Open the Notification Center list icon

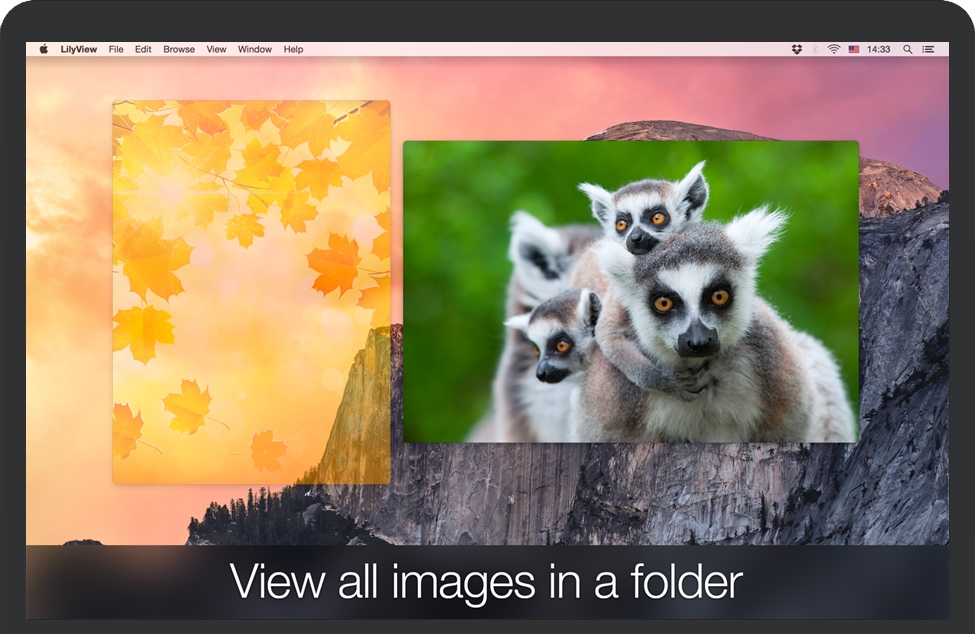point(928,49)
